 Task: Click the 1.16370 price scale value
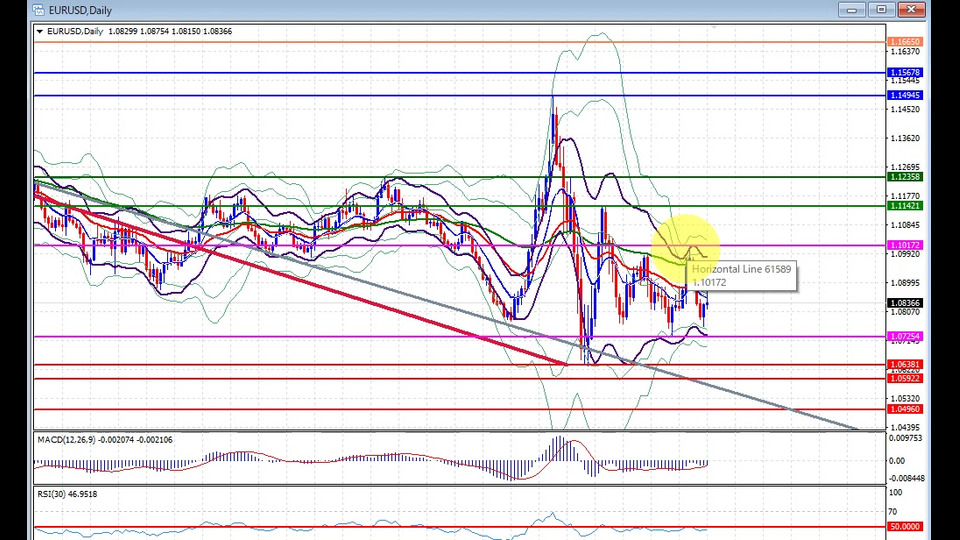[905, 51]
